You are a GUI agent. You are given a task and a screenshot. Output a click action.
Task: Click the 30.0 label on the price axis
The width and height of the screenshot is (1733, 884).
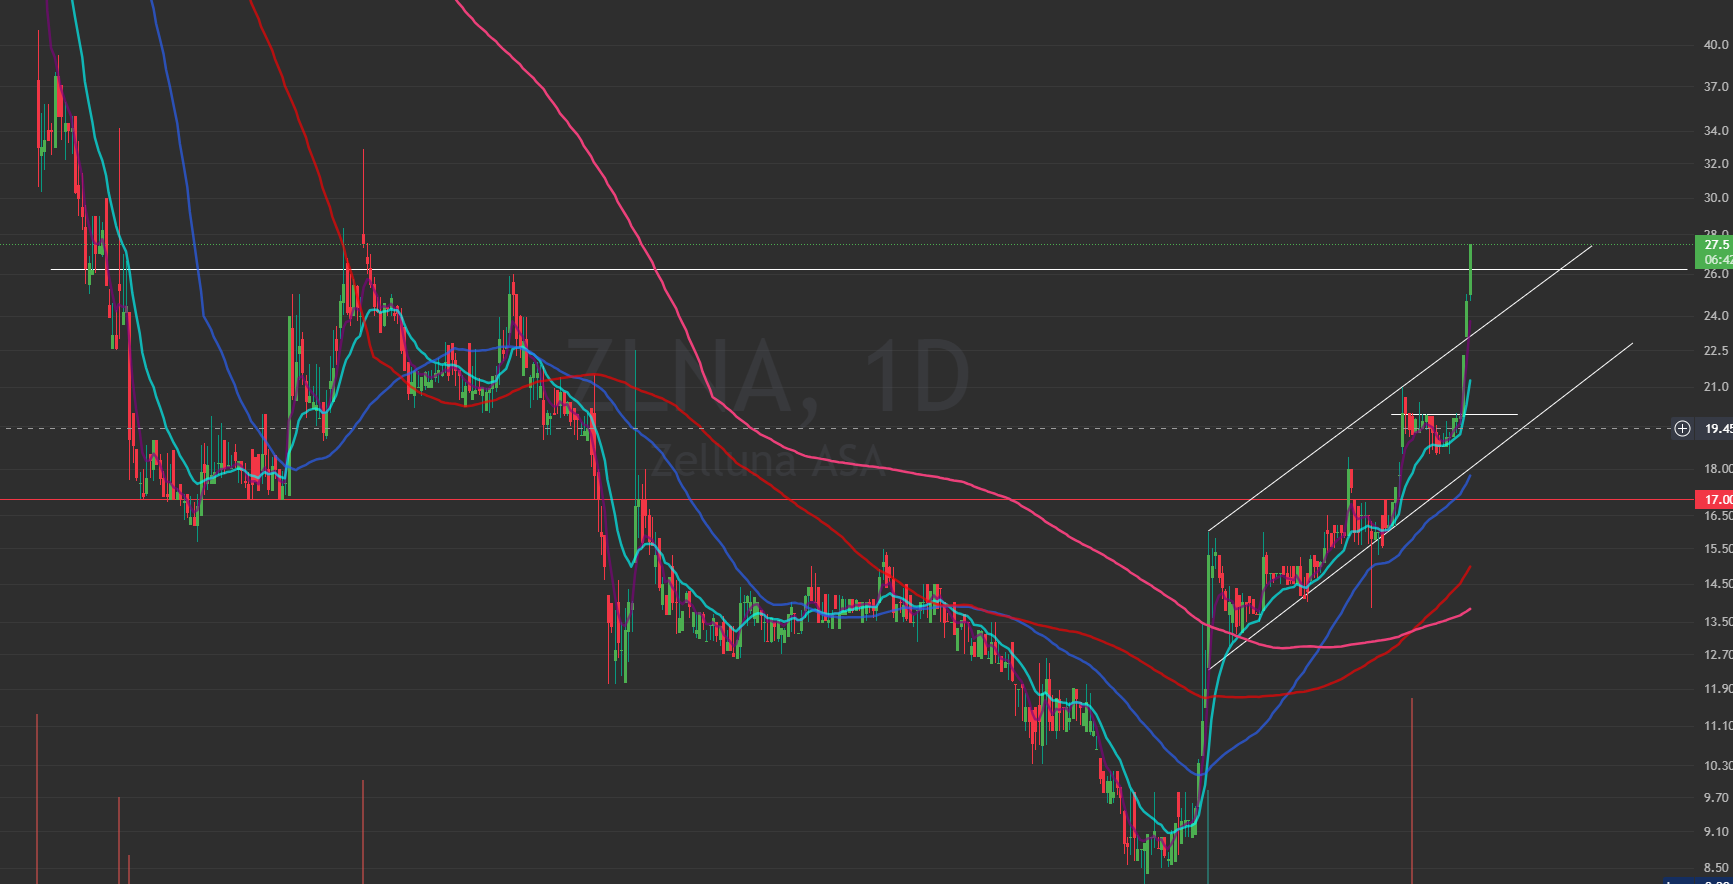click(1715, 198)
